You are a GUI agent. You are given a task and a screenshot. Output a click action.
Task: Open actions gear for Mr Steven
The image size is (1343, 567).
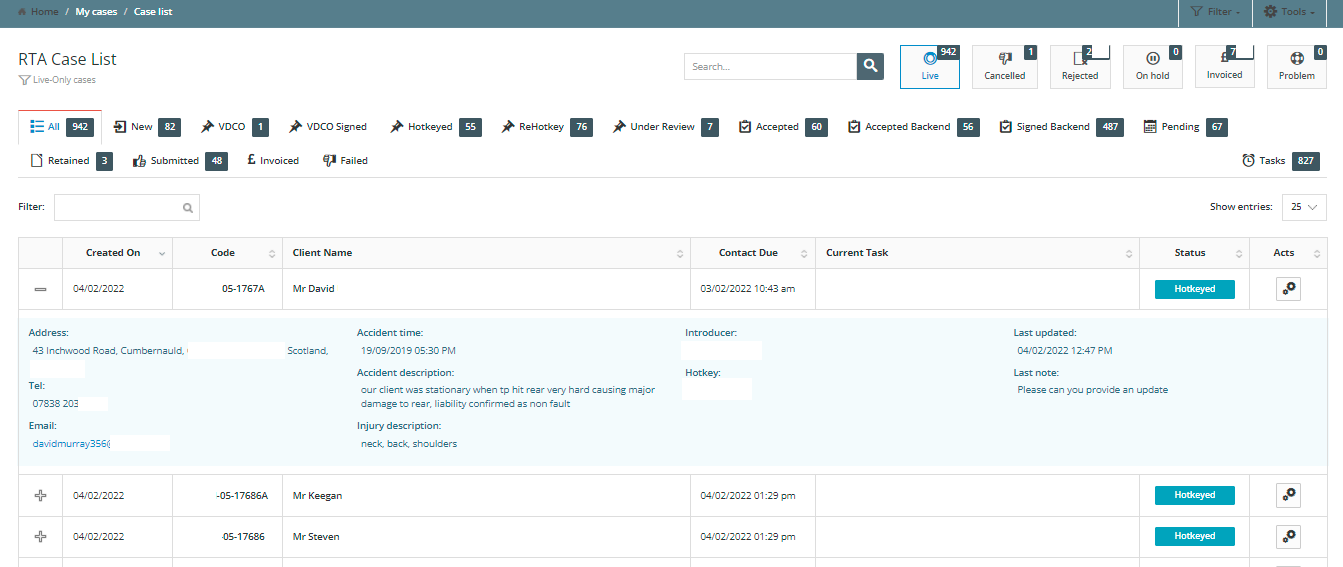point(1288,537)
